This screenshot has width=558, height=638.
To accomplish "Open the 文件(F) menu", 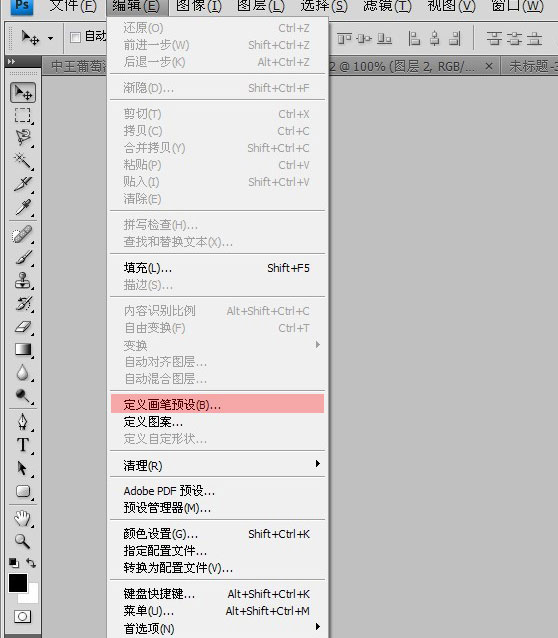I will (73, 6).
